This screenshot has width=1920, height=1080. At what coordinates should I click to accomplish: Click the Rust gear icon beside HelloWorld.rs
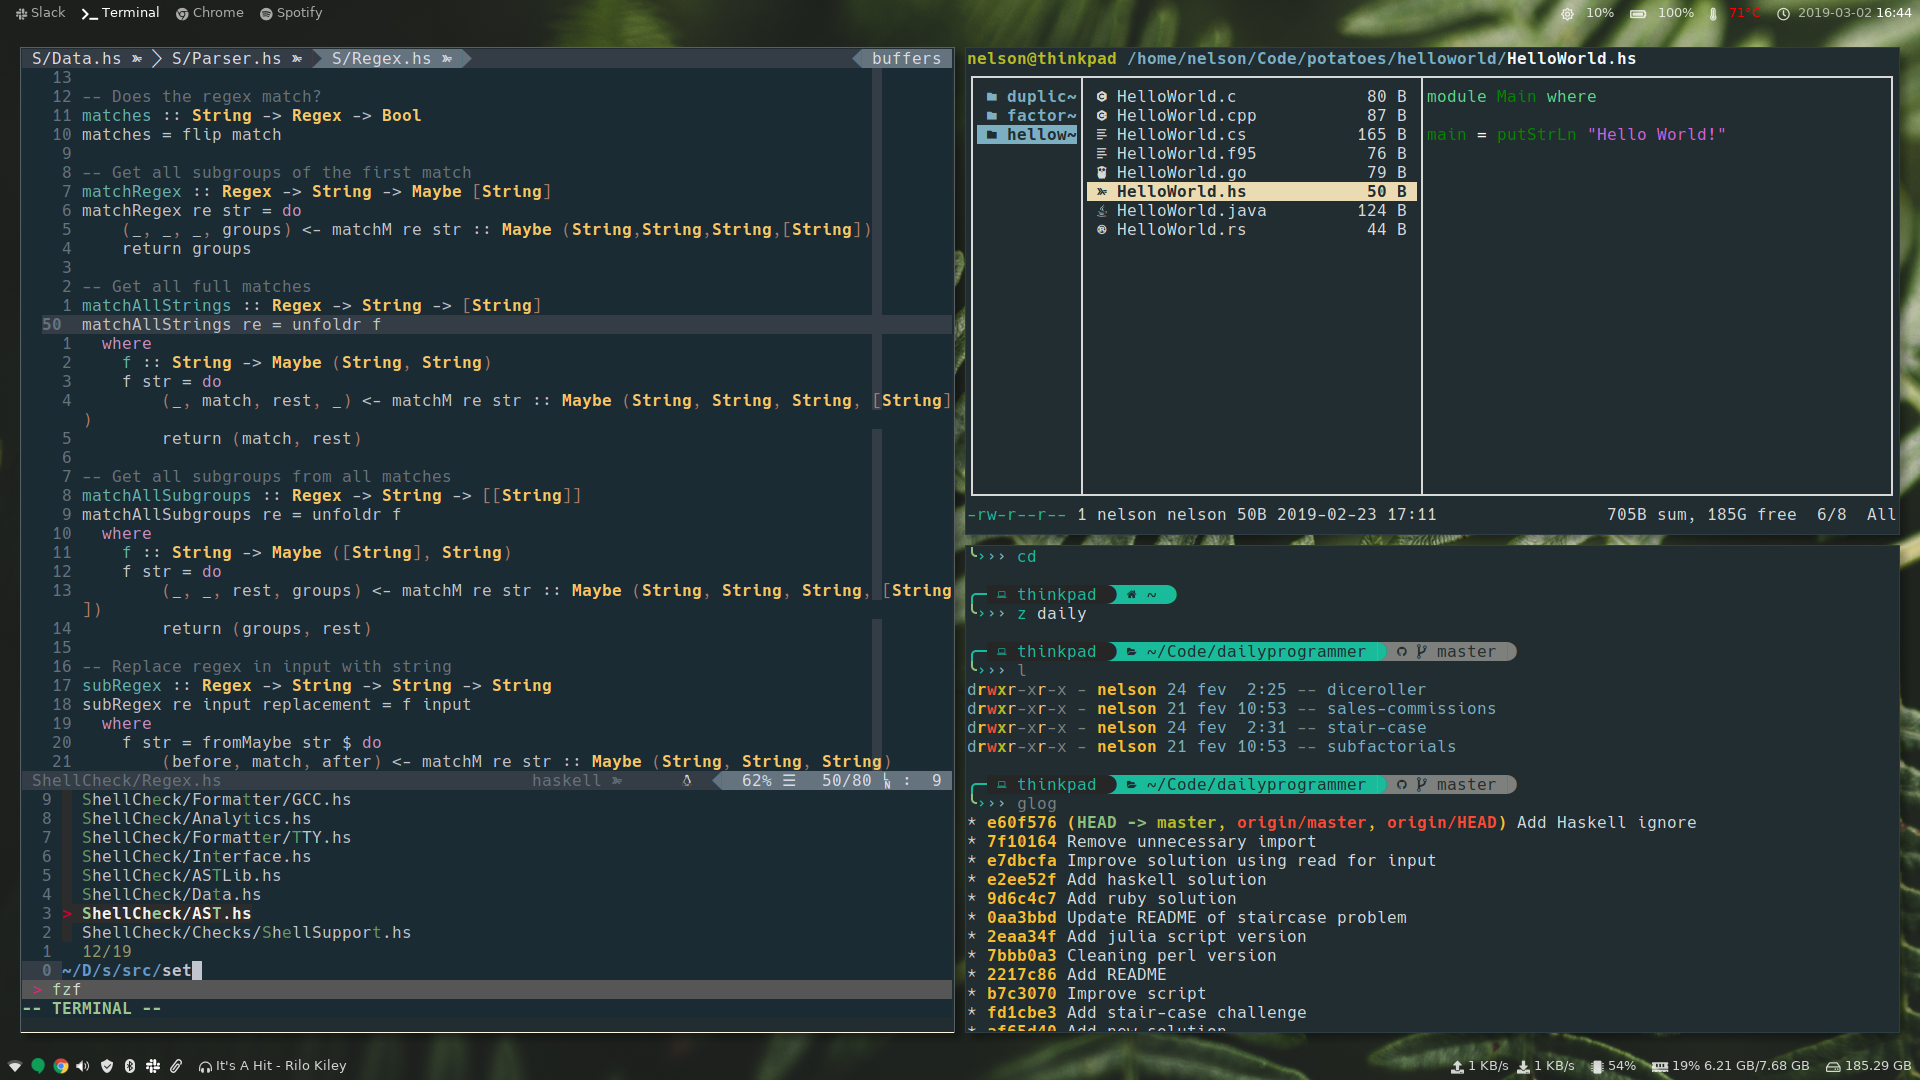coord(1102,230)
